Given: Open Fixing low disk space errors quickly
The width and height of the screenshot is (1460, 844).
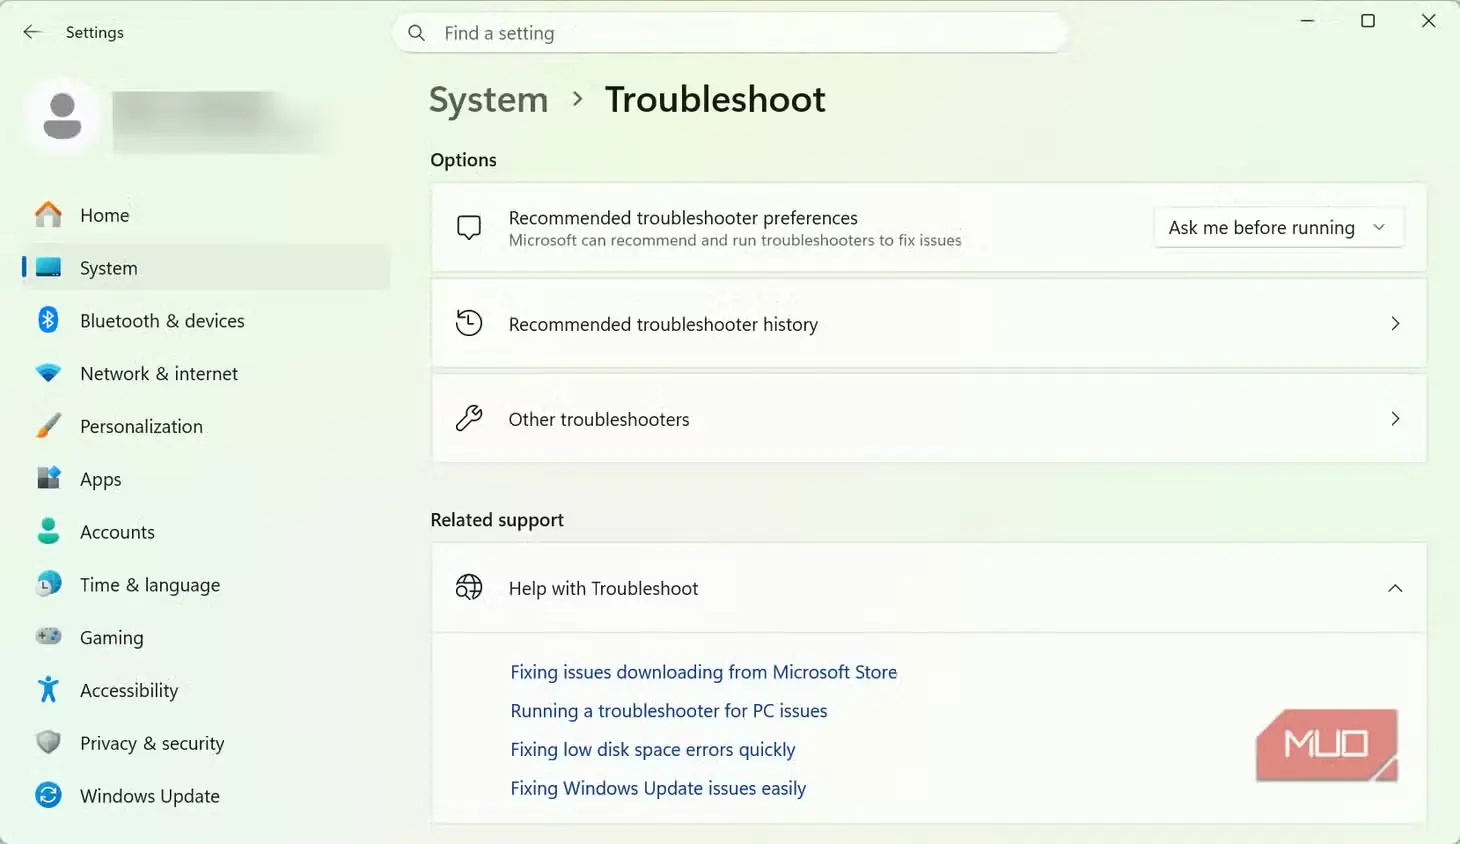Looking at the screenshot, I should pos(653,750).
